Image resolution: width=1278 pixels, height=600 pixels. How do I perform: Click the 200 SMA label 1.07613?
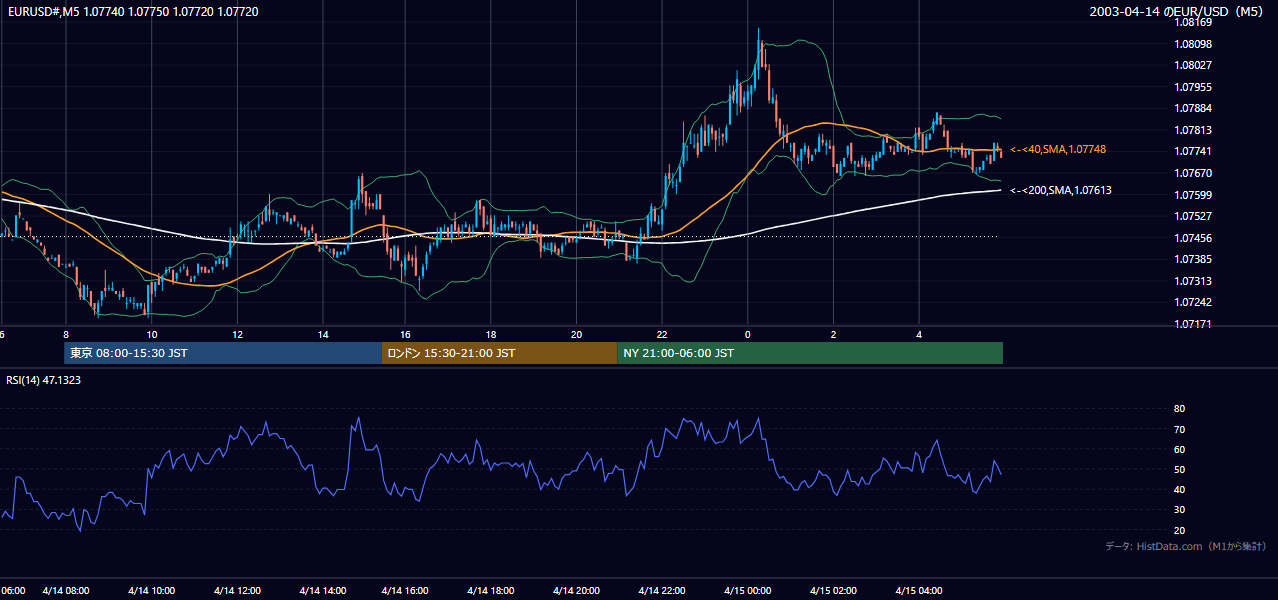click(x=1061, y=190)
